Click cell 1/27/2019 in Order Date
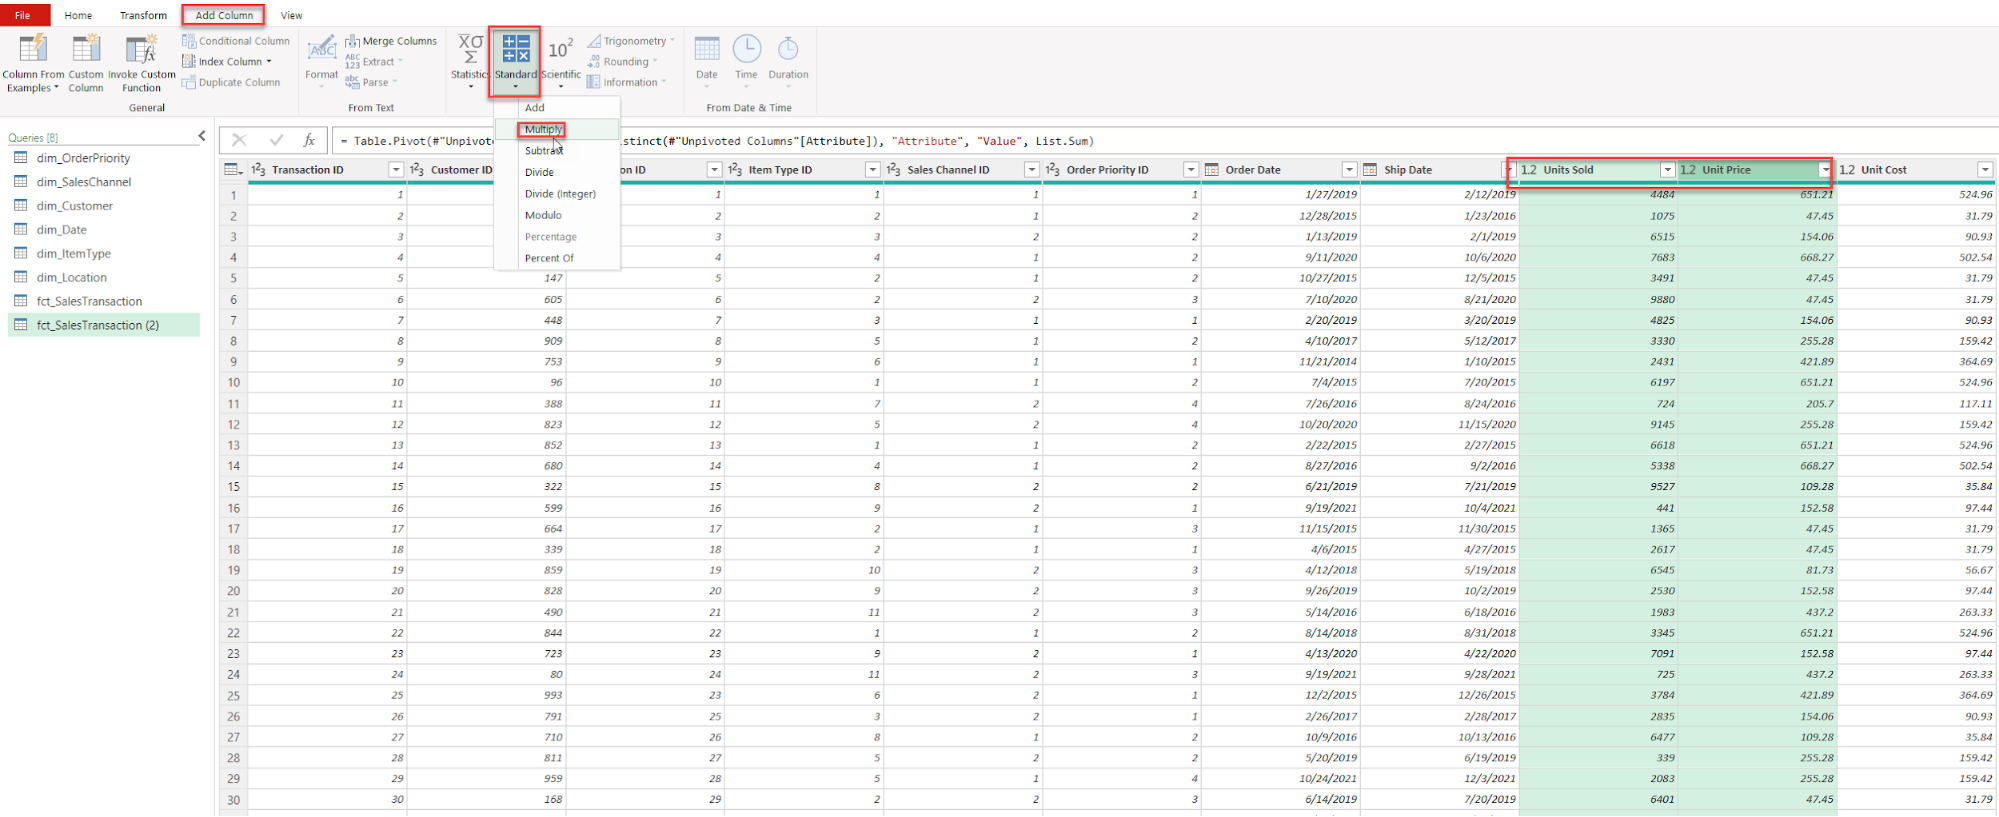This screenshot has height=817, width=1999. tap(1281, 195)
